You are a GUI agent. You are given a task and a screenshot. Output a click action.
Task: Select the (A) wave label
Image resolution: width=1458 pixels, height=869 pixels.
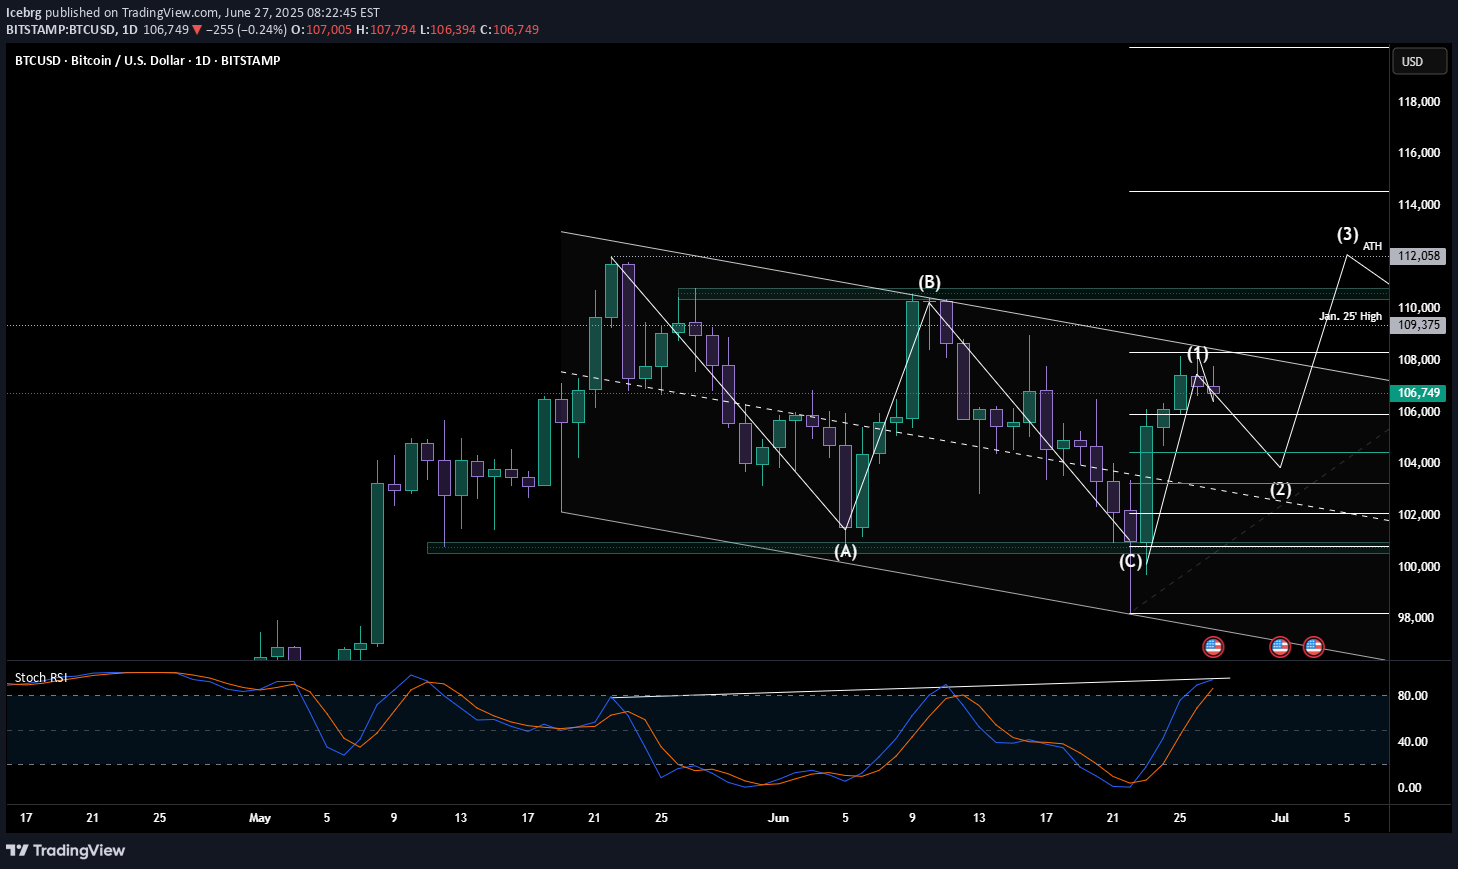846,551
